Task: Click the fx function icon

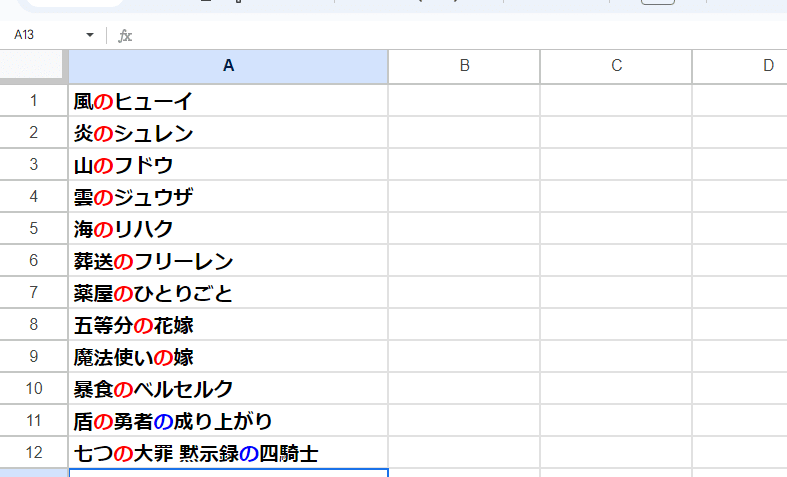Action: [124, 36]
